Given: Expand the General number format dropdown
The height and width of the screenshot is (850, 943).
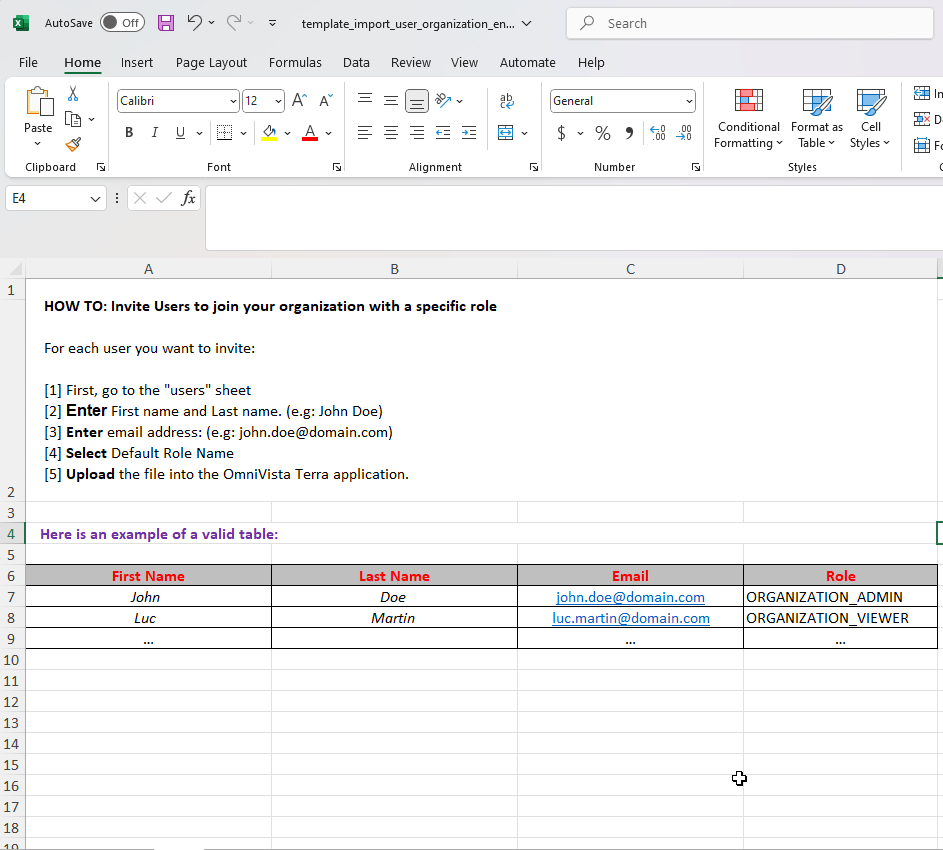Looking at the screenshot, I should [x=689, y=101].
